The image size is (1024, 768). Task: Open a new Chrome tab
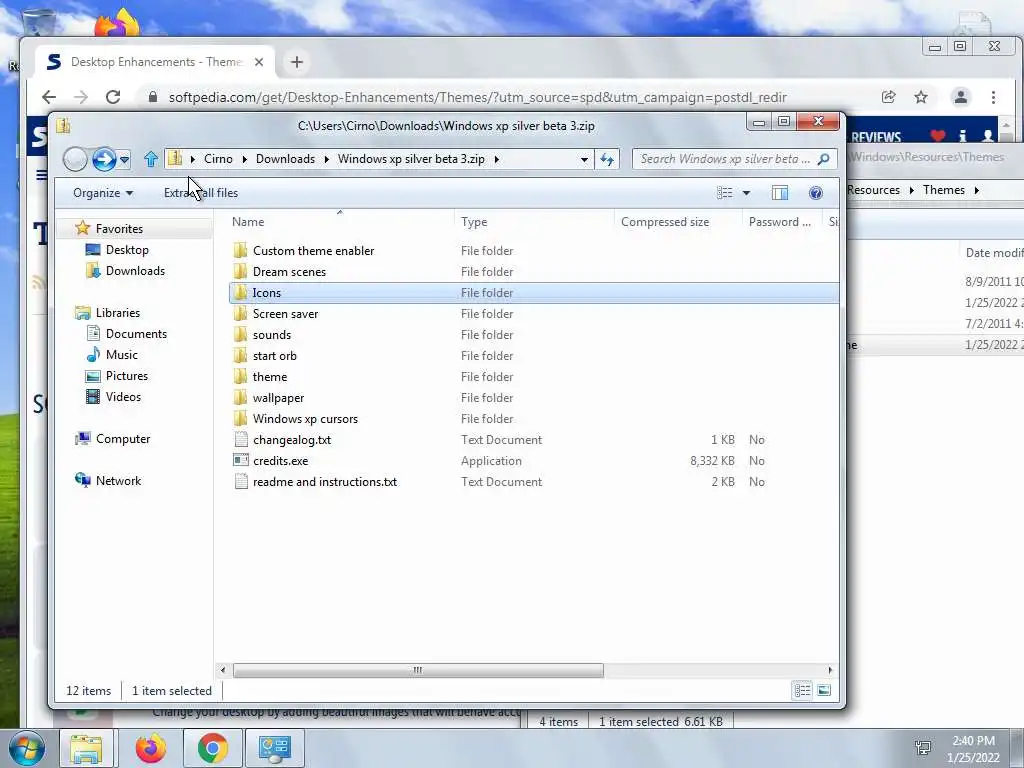coord(297,62)
